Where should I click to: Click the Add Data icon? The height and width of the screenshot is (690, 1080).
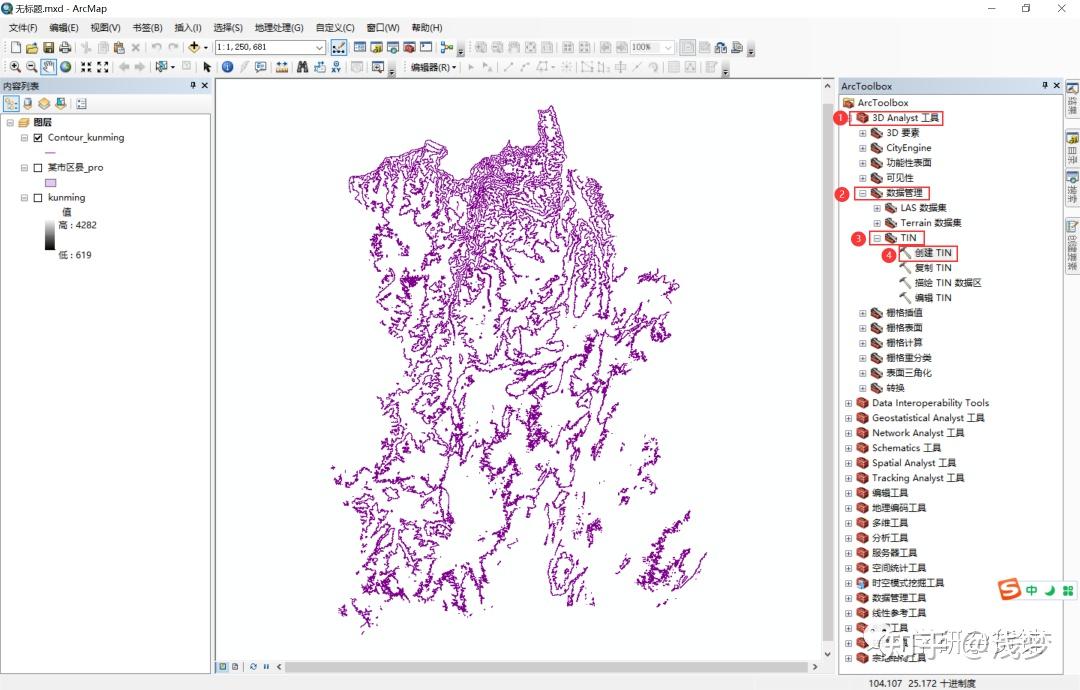(194, 46)
